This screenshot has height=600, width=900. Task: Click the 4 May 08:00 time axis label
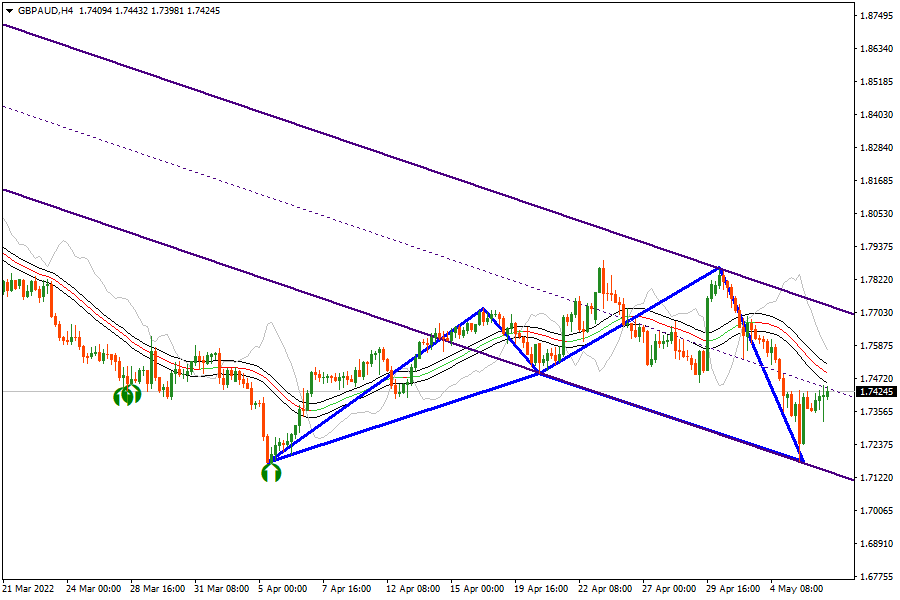[x=795, y=589]
